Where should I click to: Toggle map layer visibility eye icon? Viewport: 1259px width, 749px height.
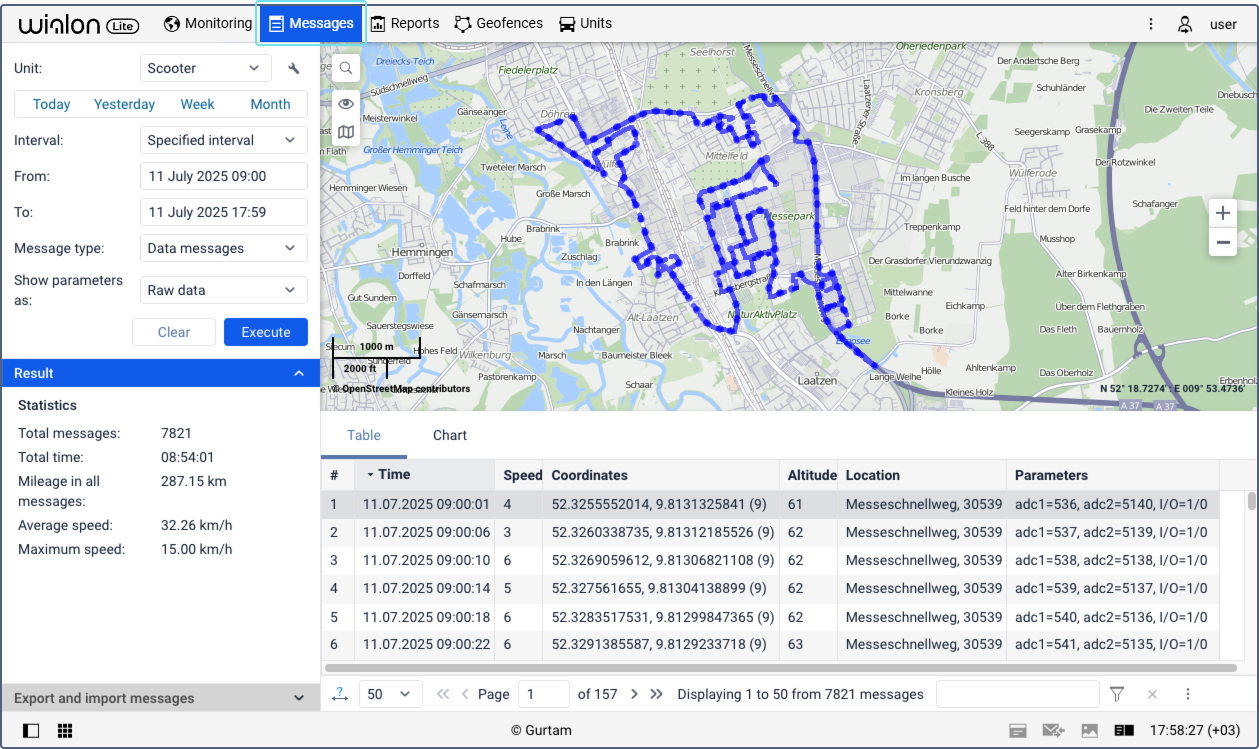[346, 103]
